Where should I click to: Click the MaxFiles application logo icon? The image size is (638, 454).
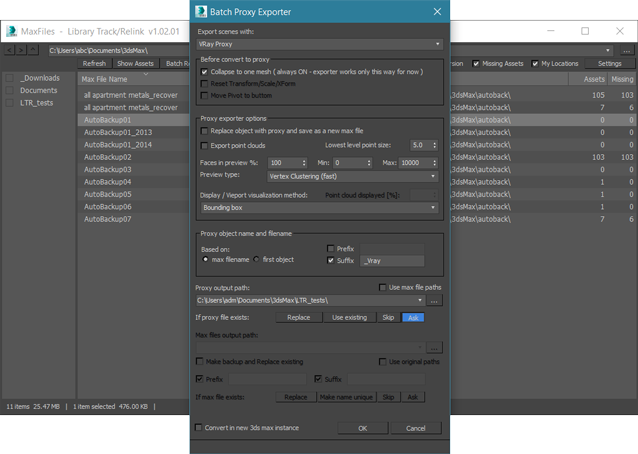tap(11, 31)
